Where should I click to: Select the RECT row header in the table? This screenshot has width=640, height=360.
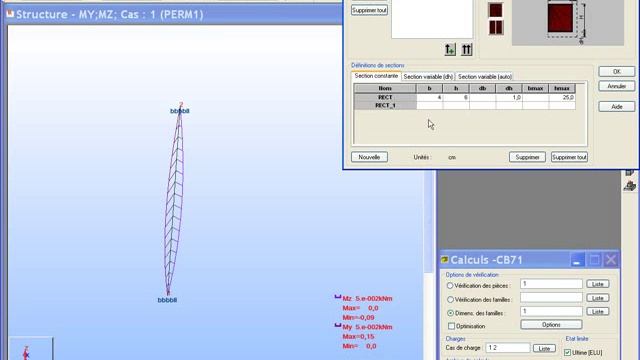385,97
